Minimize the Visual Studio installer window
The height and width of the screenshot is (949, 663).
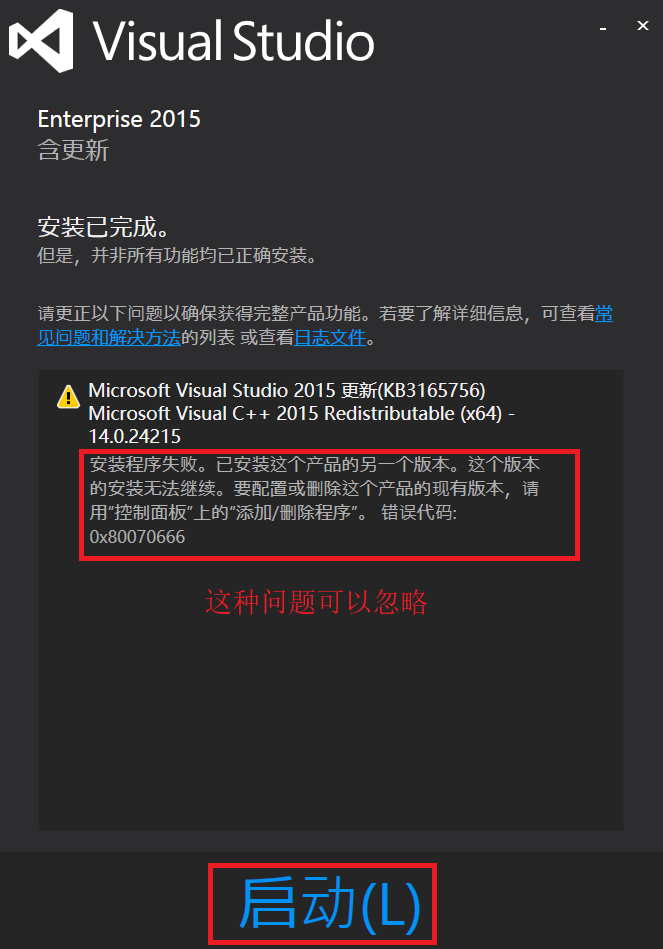click(x=603, y=28)
